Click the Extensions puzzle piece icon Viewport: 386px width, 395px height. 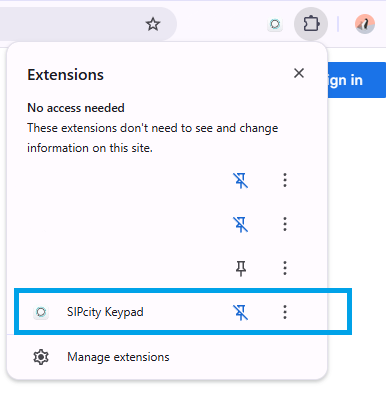click(x=311, y=24)
